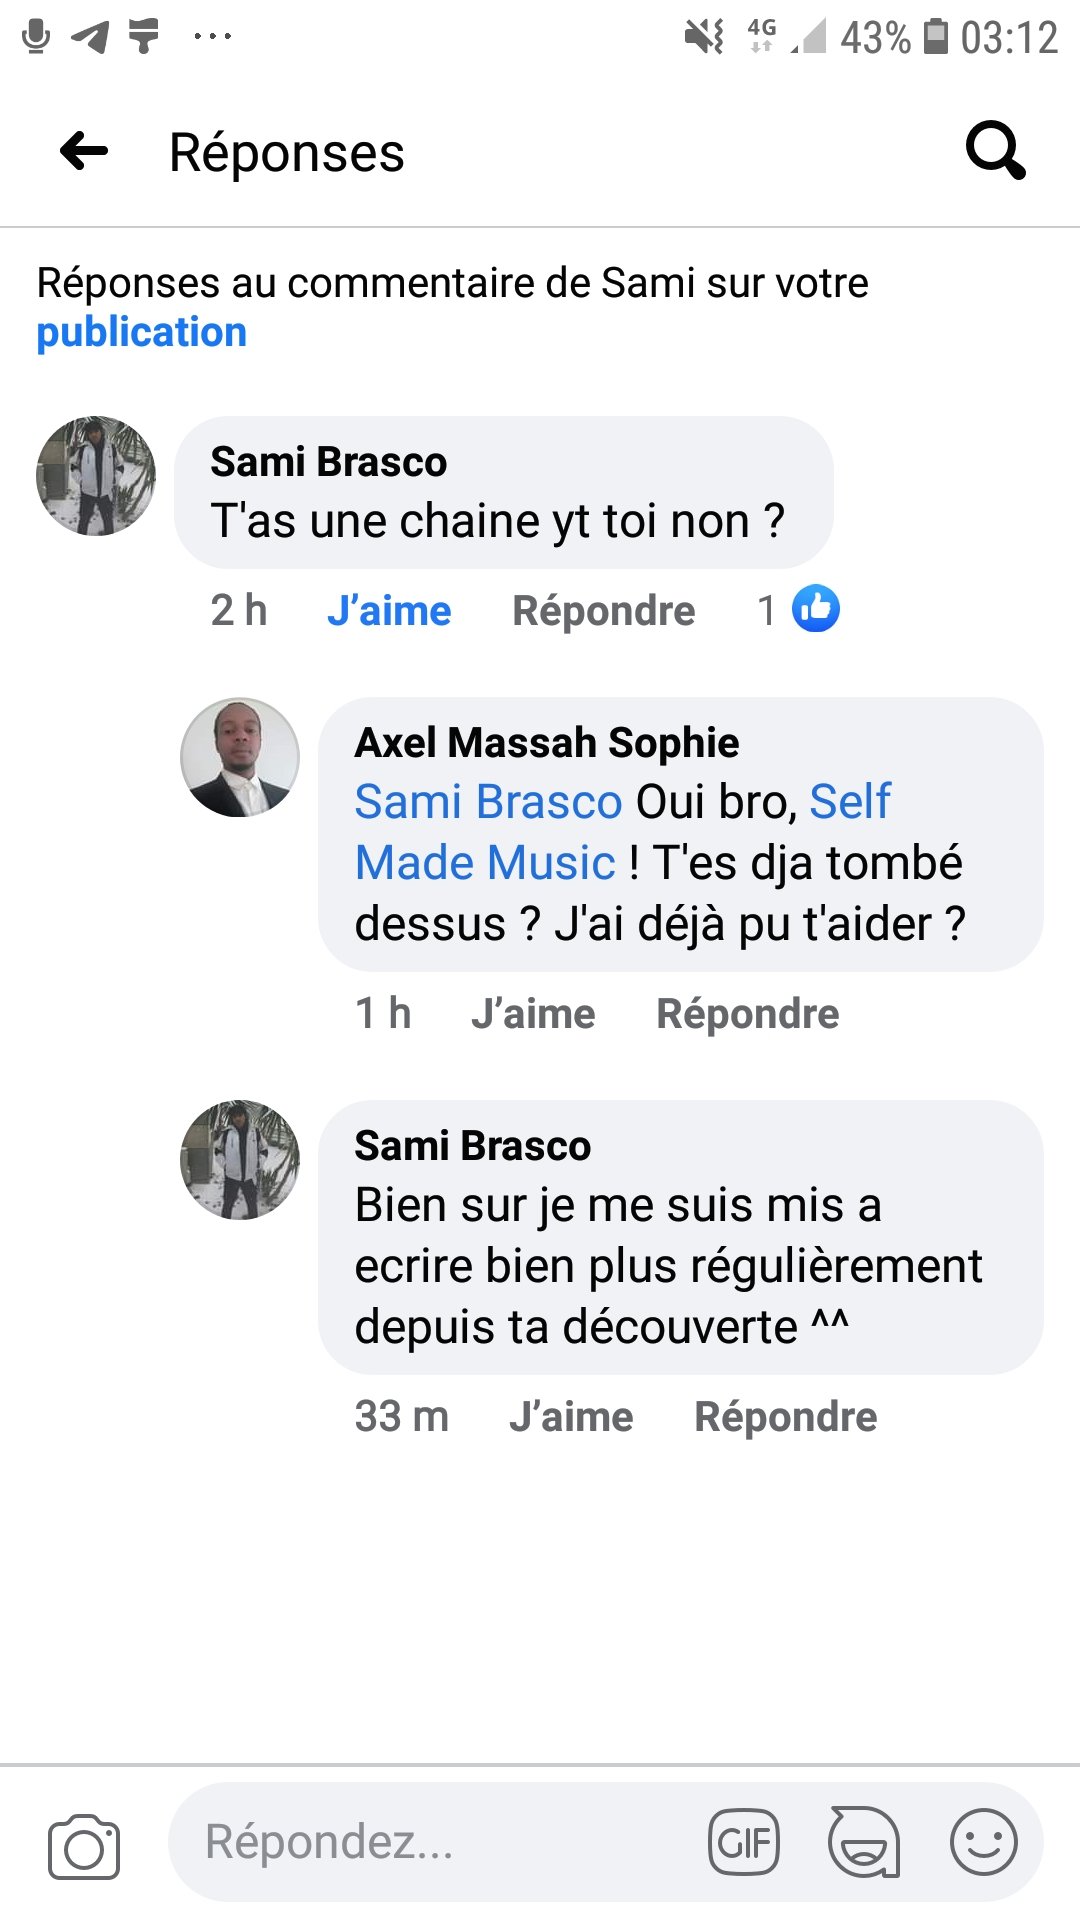Like Sami Brasco's last reply
The width and height of the screenshot is (1080, 1920).
pos(571,1417)
